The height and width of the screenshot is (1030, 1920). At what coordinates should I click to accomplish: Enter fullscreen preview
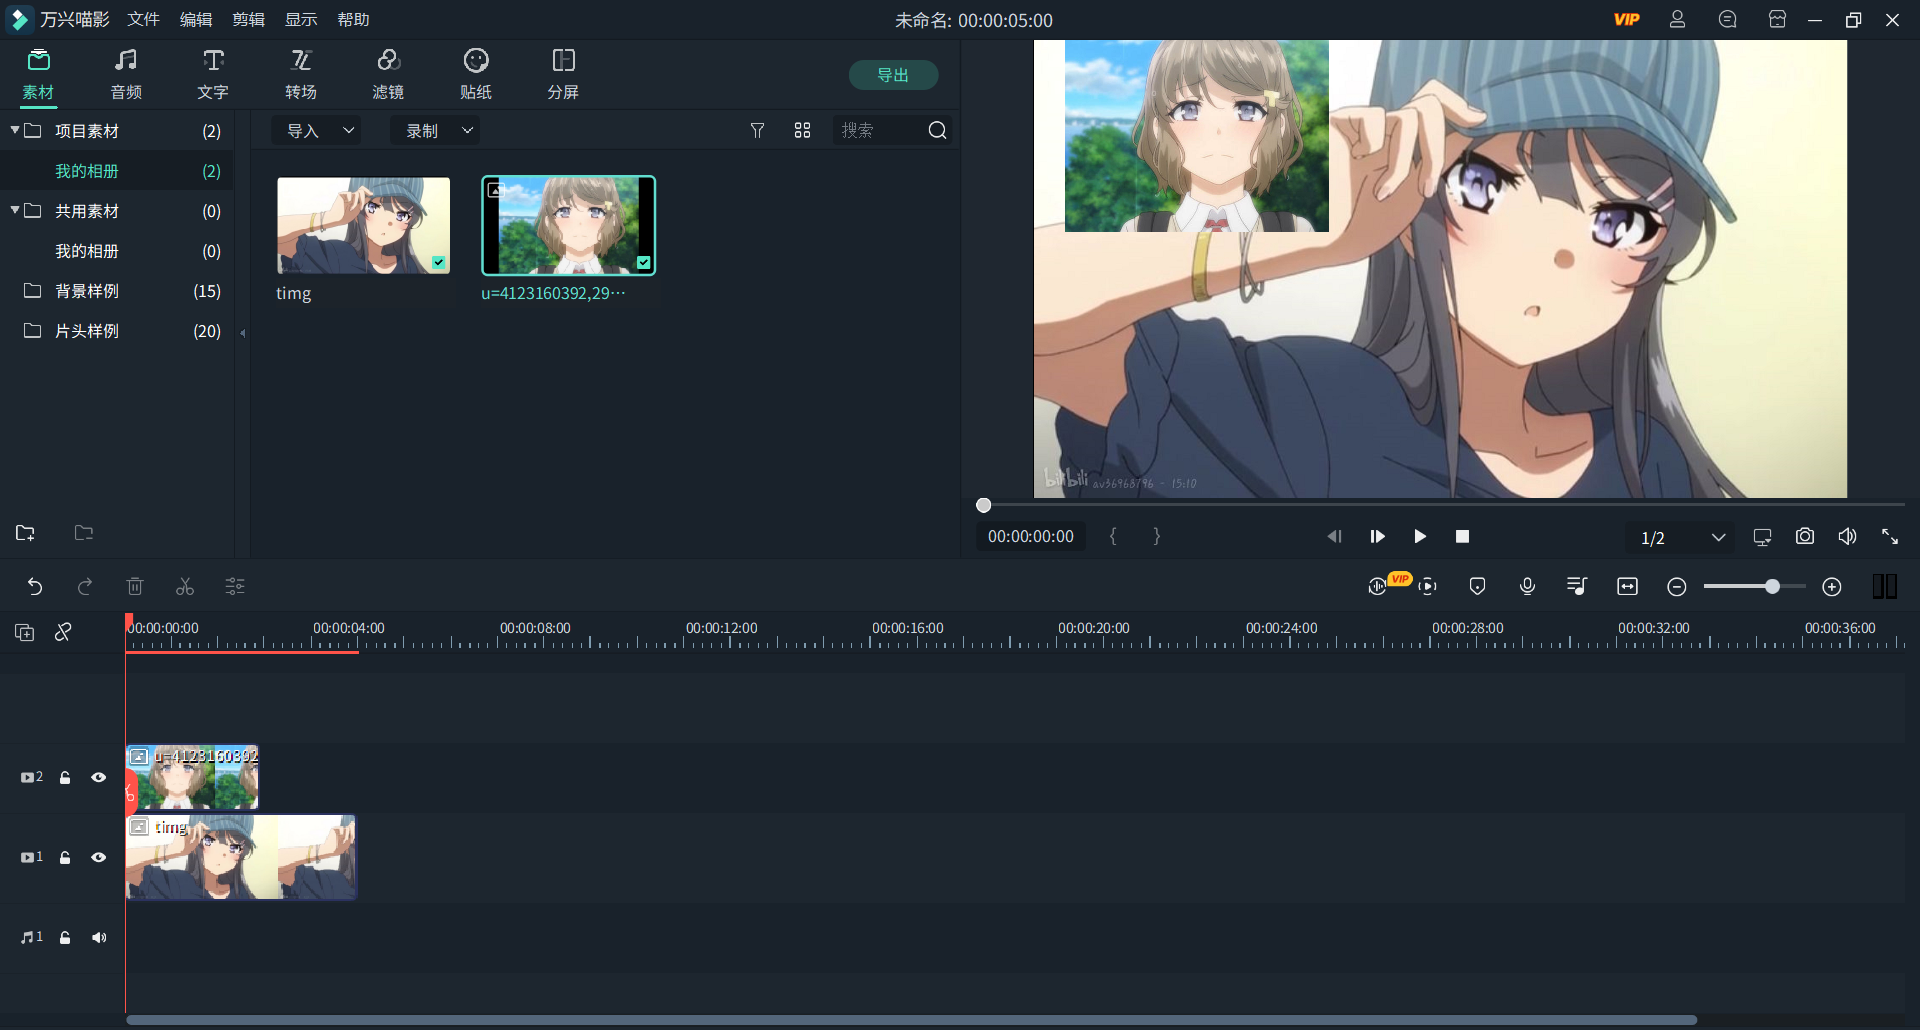(x=1890, y=537)
